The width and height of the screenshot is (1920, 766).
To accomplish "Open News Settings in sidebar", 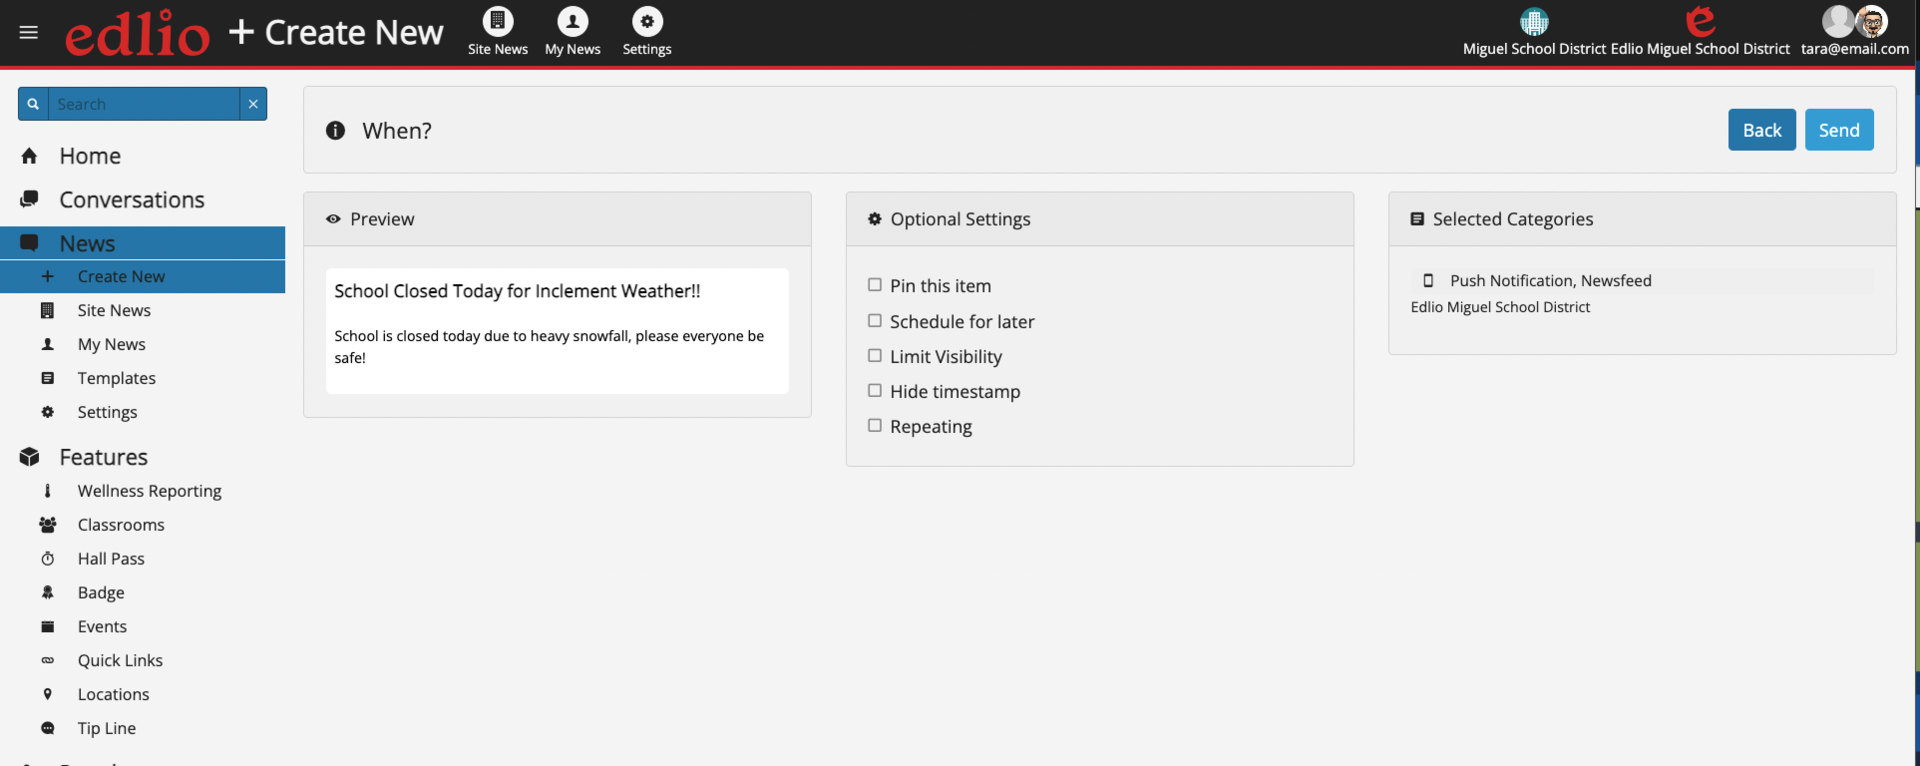I will click(108, 413).
